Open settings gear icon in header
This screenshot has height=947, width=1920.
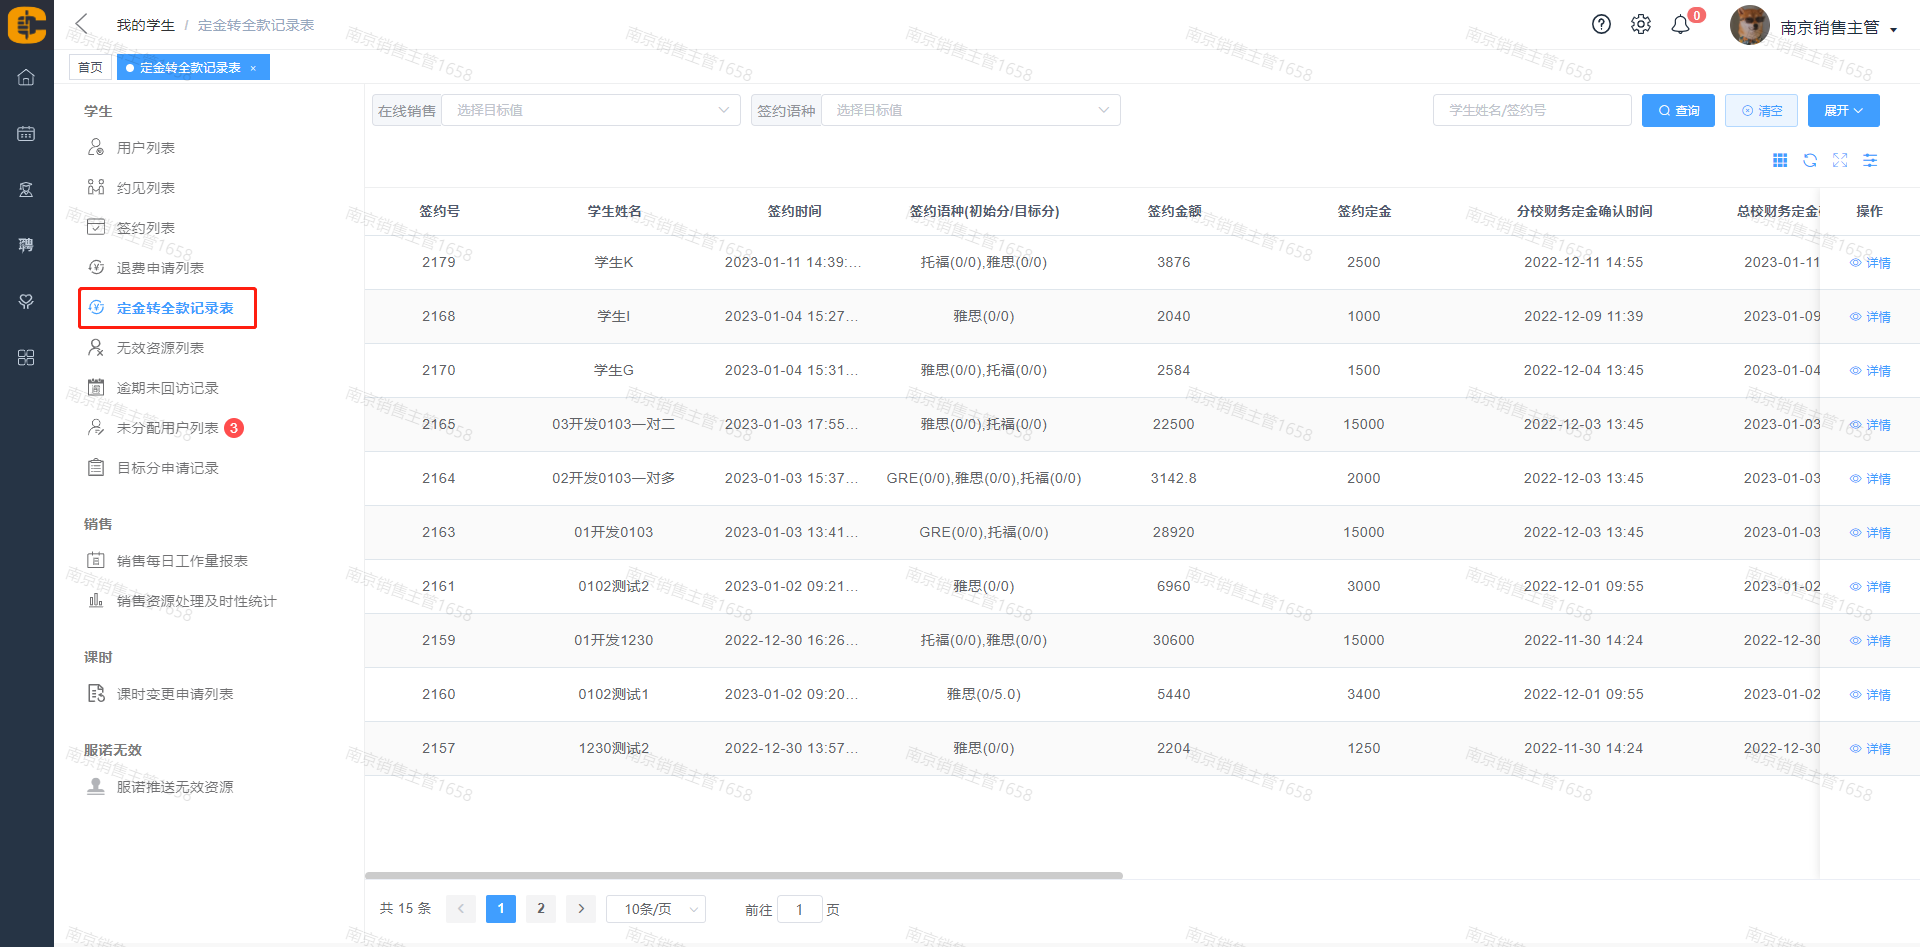1641,25
